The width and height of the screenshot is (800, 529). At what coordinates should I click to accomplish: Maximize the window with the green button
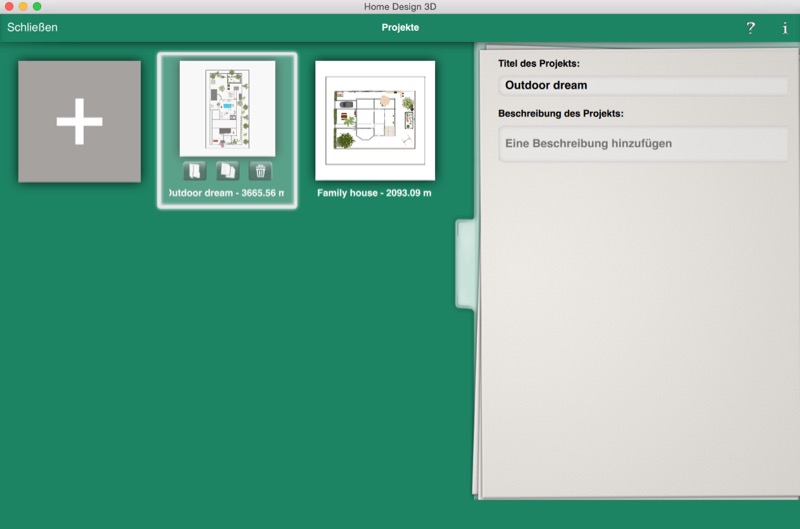coord(37,7)
